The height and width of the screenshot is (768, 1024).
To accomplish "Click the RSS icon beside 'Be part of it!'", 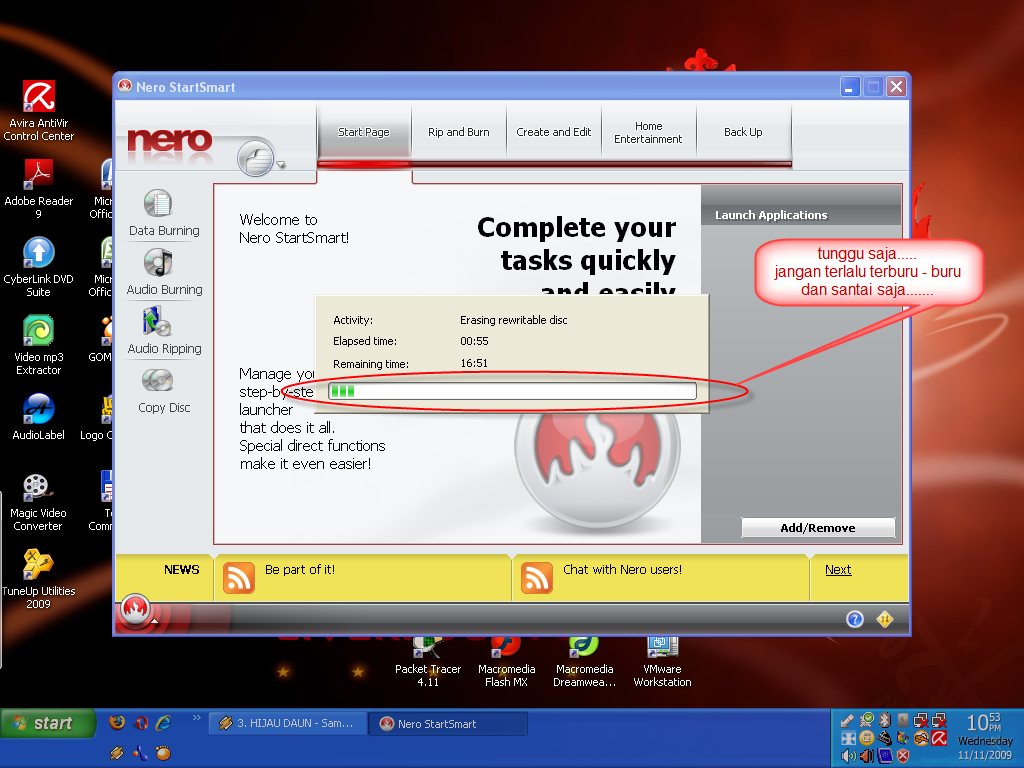I will [238, 578].
